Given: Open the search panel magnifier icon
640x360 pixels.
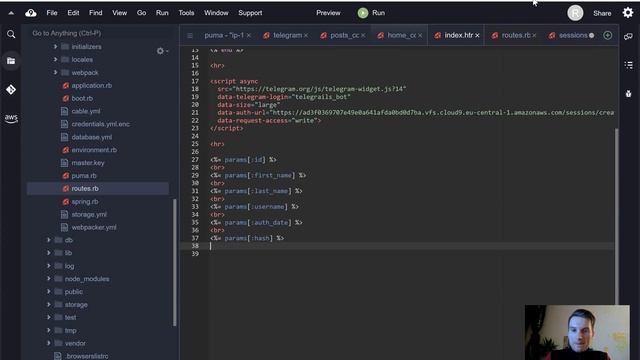Looking at the screenshot, I should 11,34.
